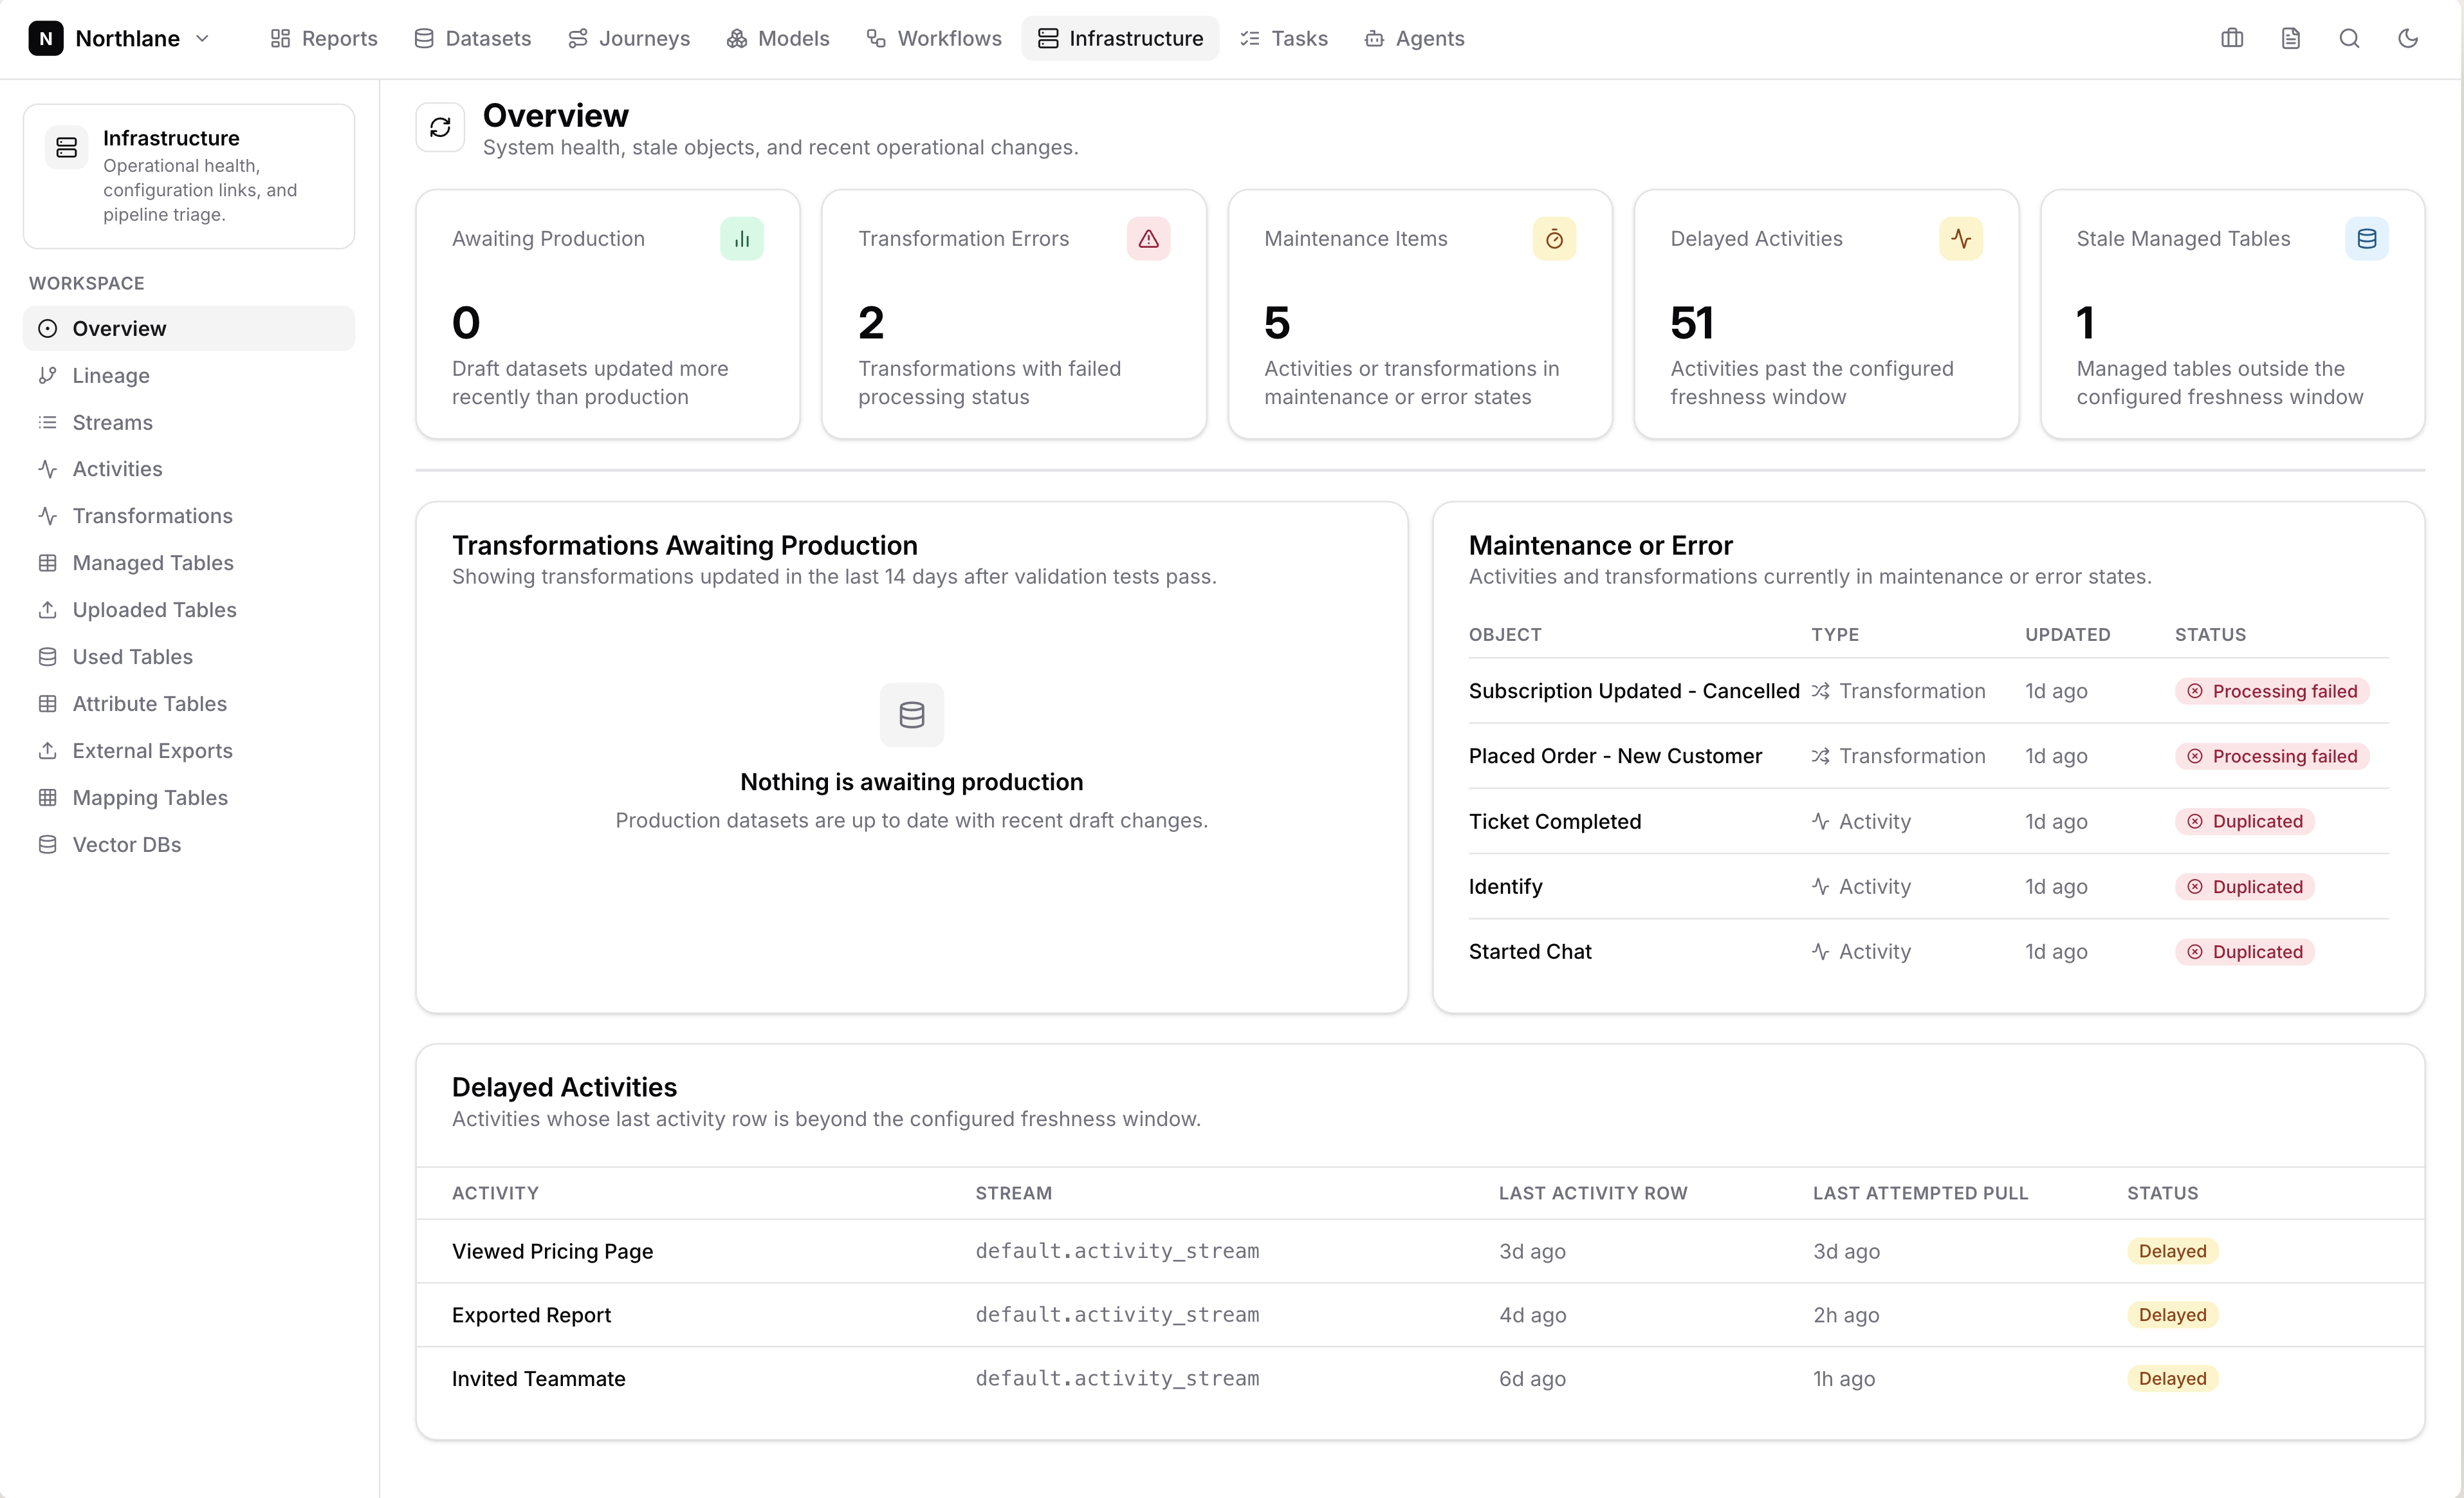The width and height of the screenshot is (2464, 1498).
Task: Click the Maintenance Items timer icon
Action: coord(1554,239)
